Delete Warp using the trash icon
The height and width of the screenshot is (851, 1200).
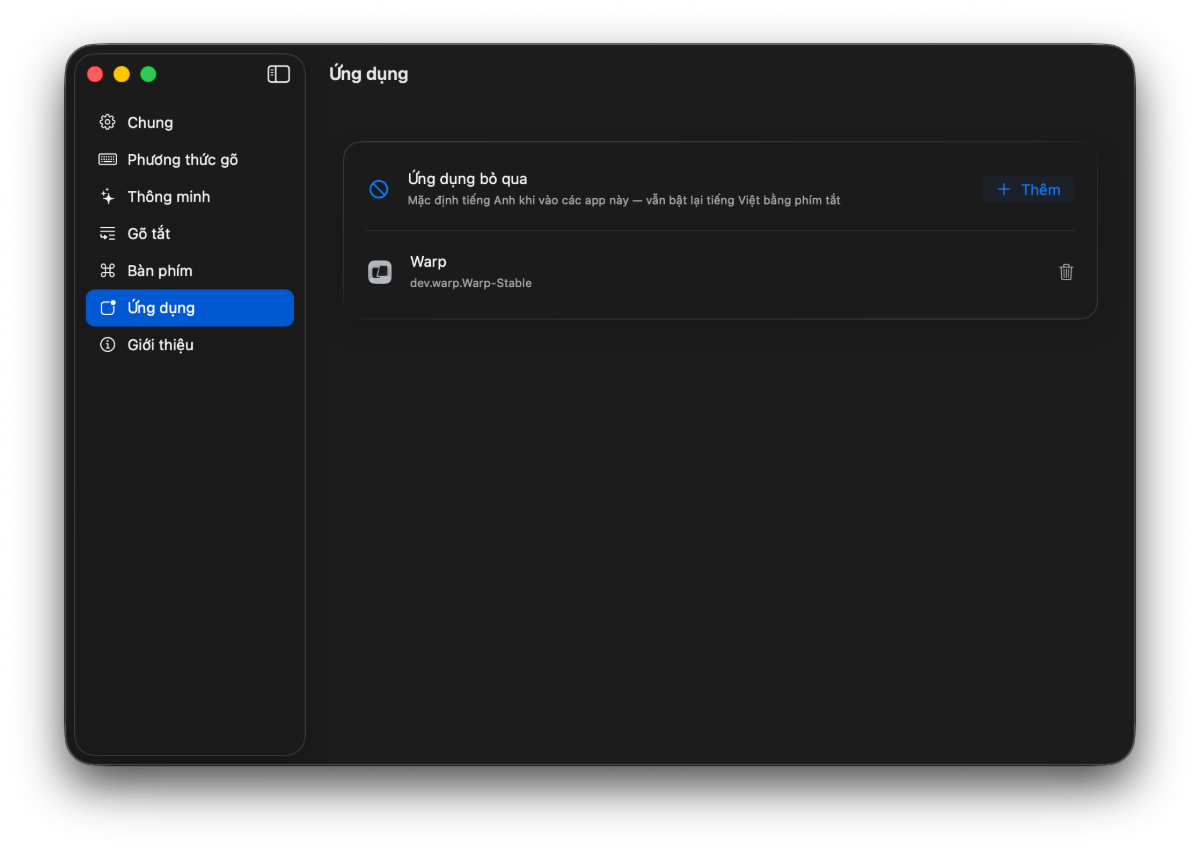[x=1066, y=272]
